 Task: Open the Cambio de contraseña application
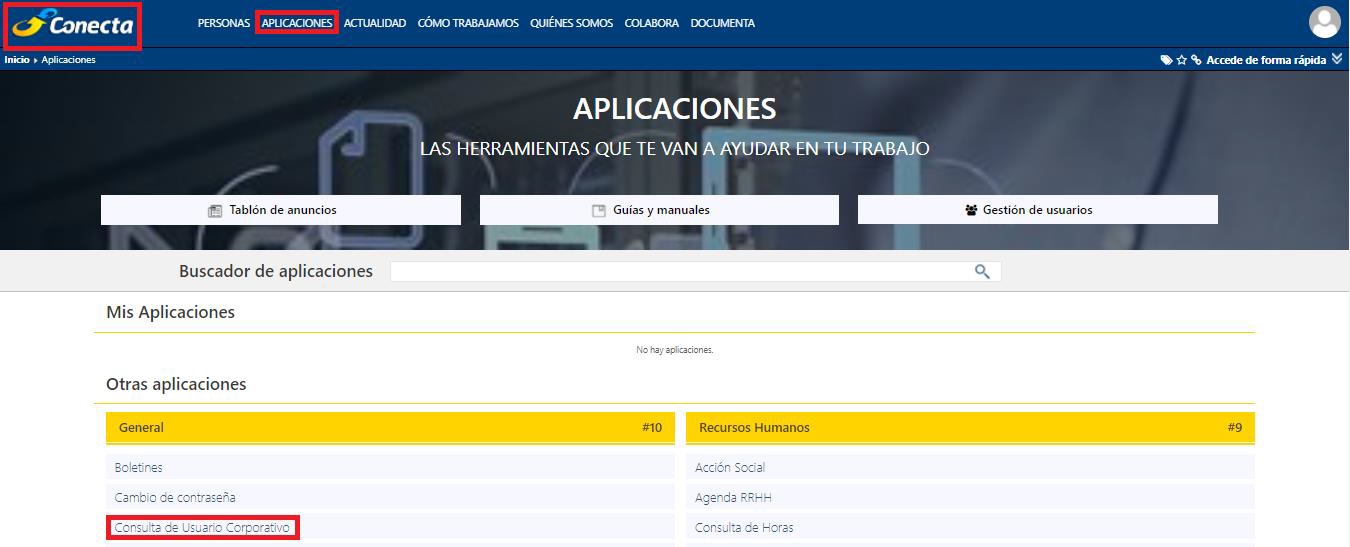175,497
